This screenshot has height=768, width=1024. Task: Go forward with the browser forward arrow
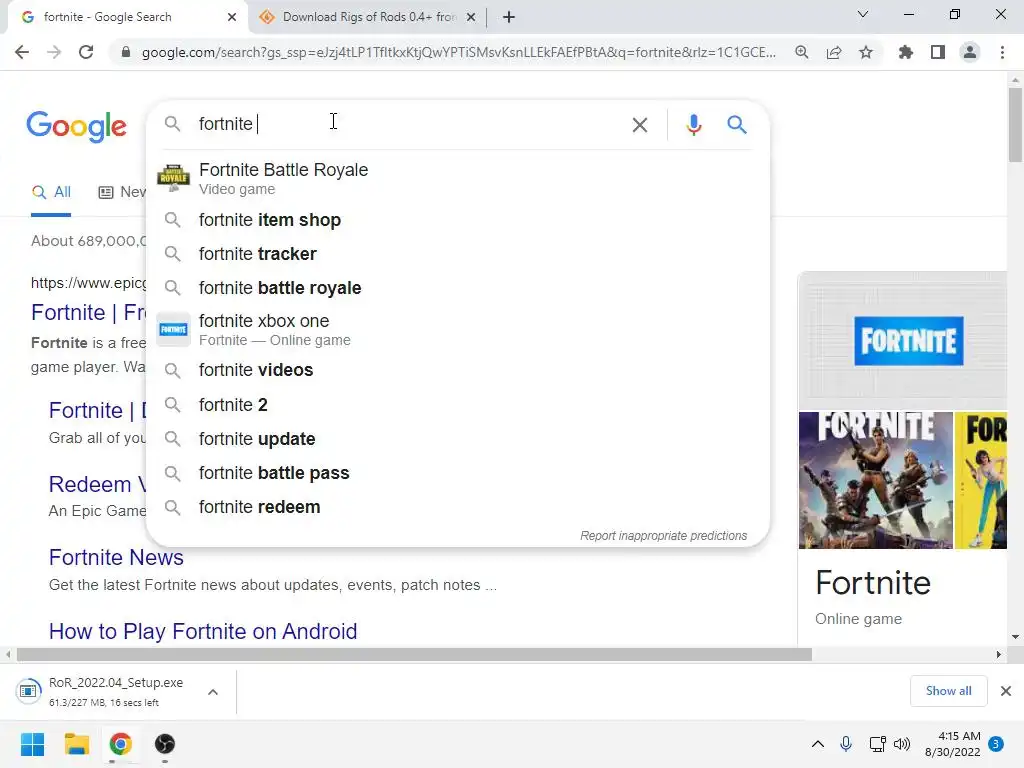tap(54, 52)
